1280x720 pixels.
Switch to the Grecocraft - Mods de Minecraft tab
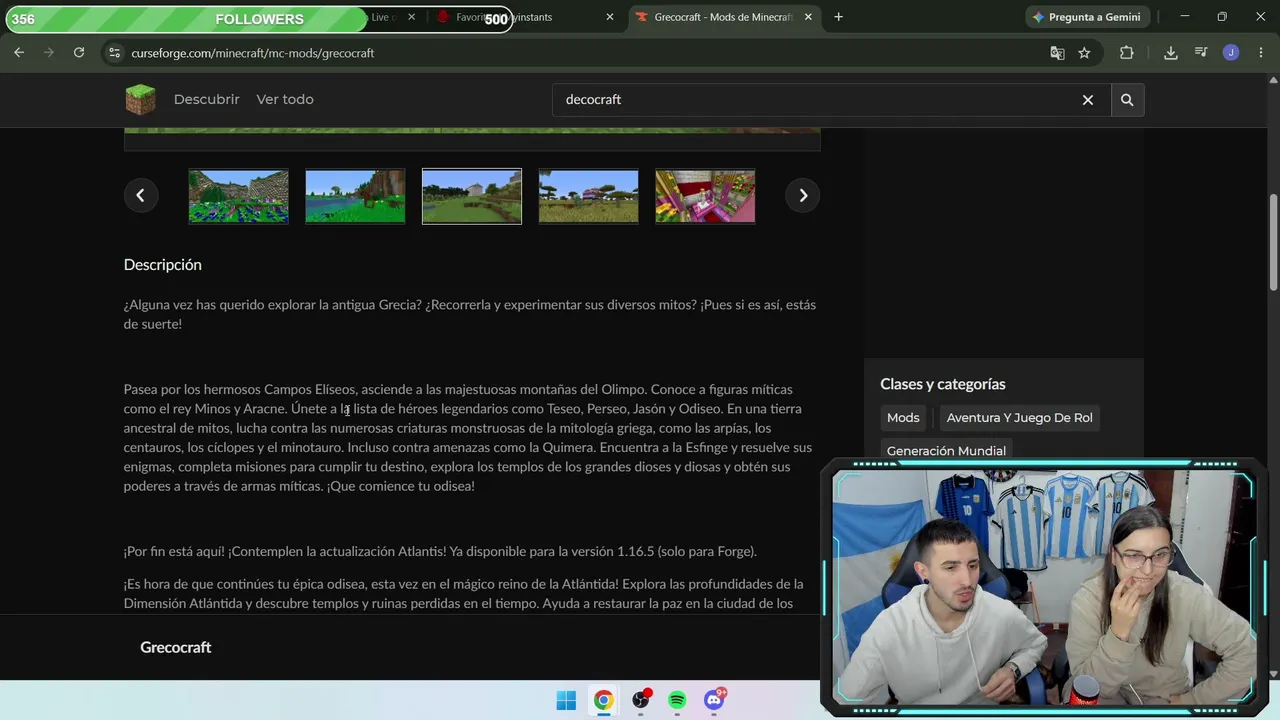(723, 17)
